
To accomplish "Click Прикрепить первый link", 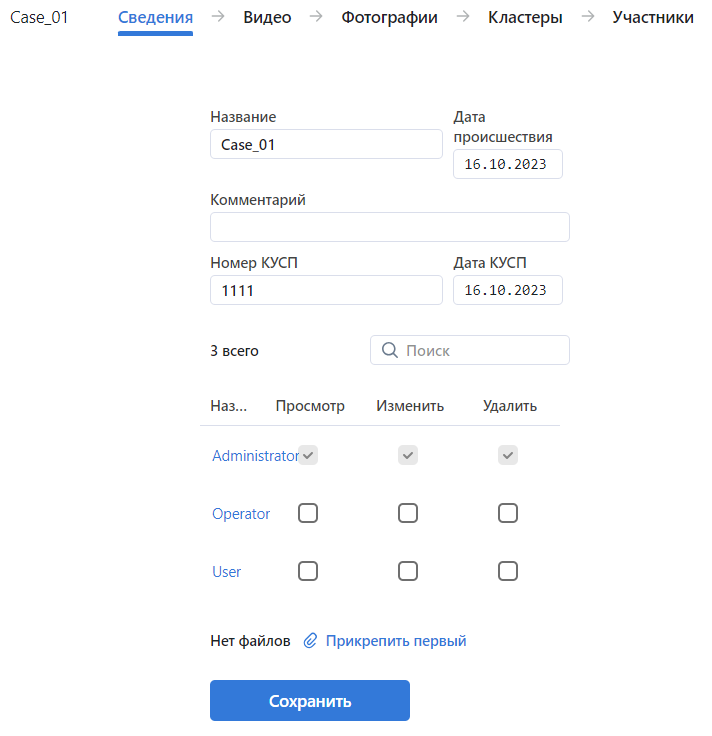I will [396, 641].
